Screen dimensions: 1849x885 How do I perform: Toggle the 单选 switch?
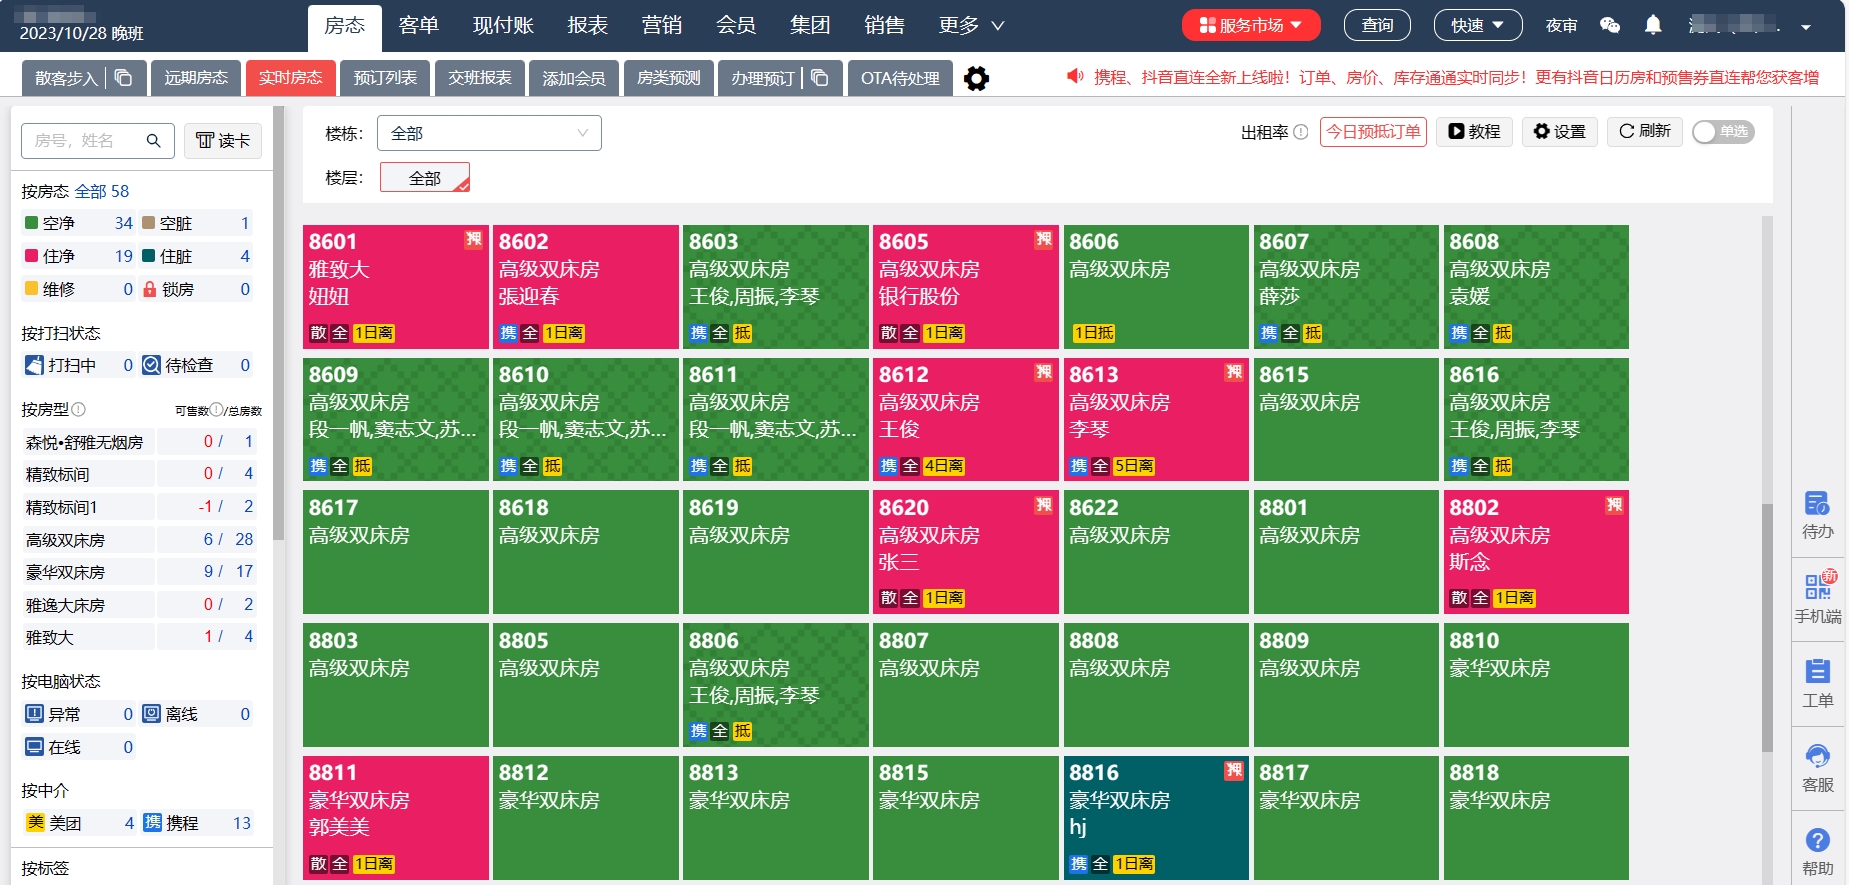[1722, 132]
